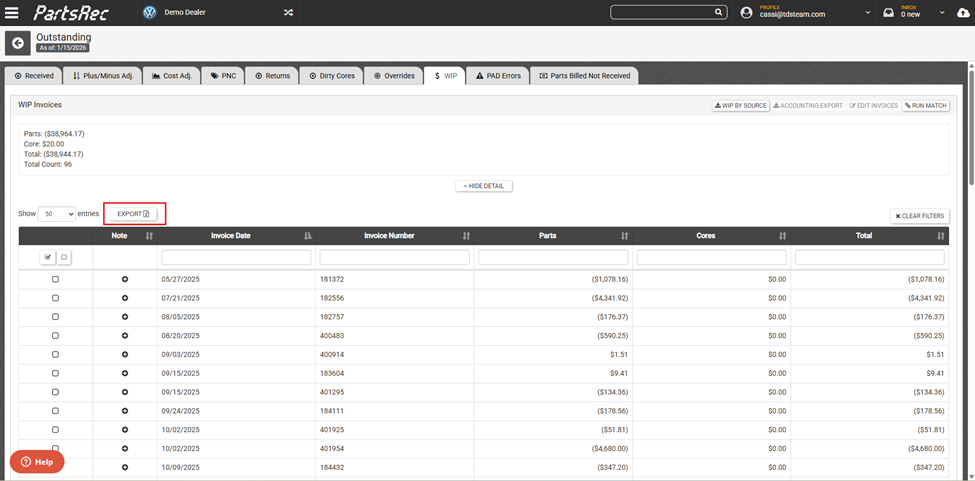
Task: Click the cloud upload icon
Action: (x=963, y=12)
